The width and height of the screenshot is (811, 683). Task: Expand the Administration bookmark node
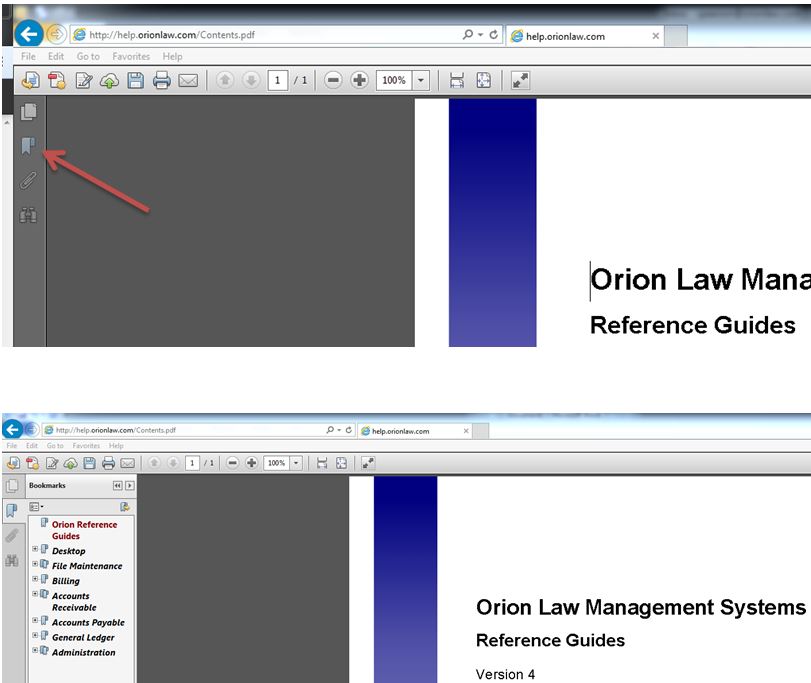point(35,650)
